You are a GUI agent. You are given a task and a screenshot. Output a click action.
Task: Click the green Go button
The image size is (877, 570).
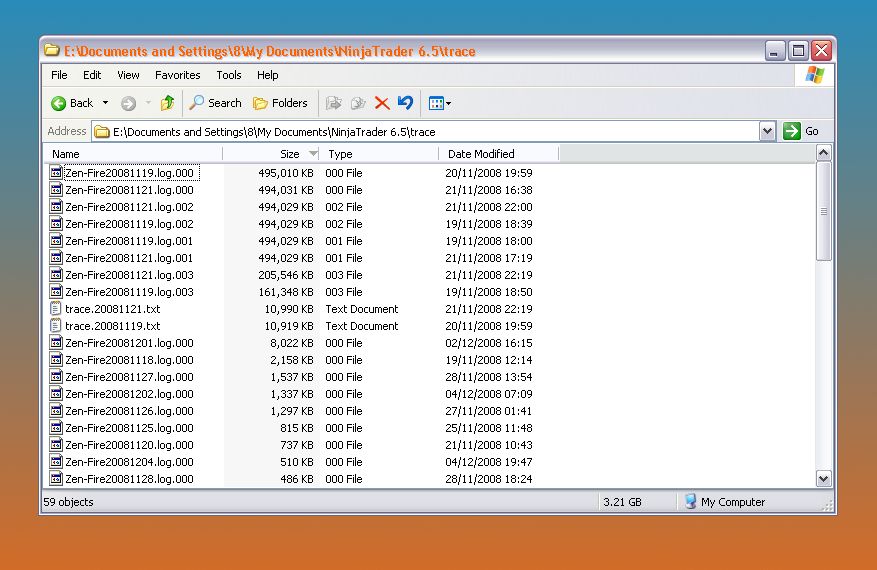(x=801, y=131)
